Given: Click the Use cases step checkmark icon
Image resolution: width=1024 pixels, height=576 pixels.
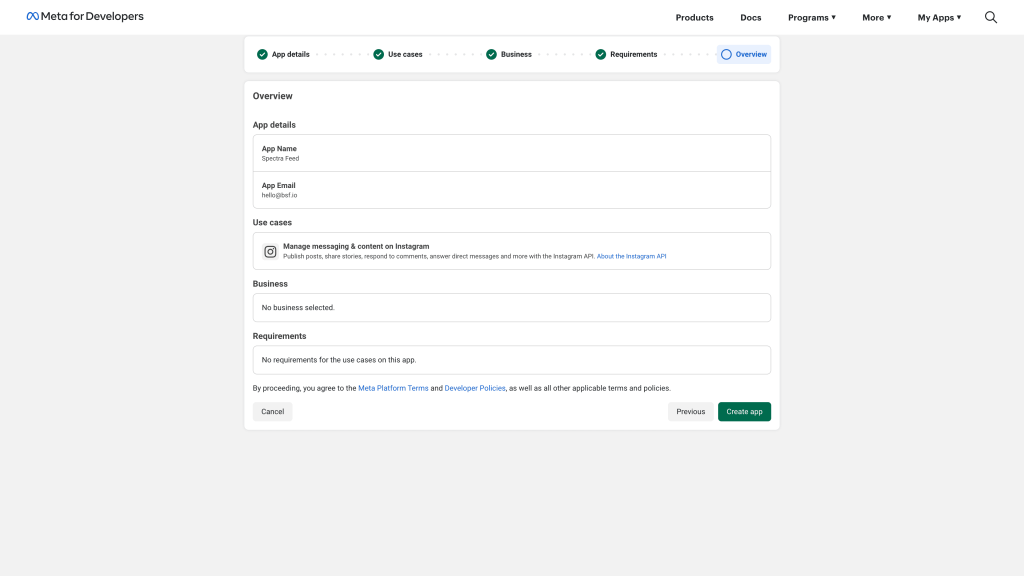Looking at the screenshot, I should tap(379, 54).
